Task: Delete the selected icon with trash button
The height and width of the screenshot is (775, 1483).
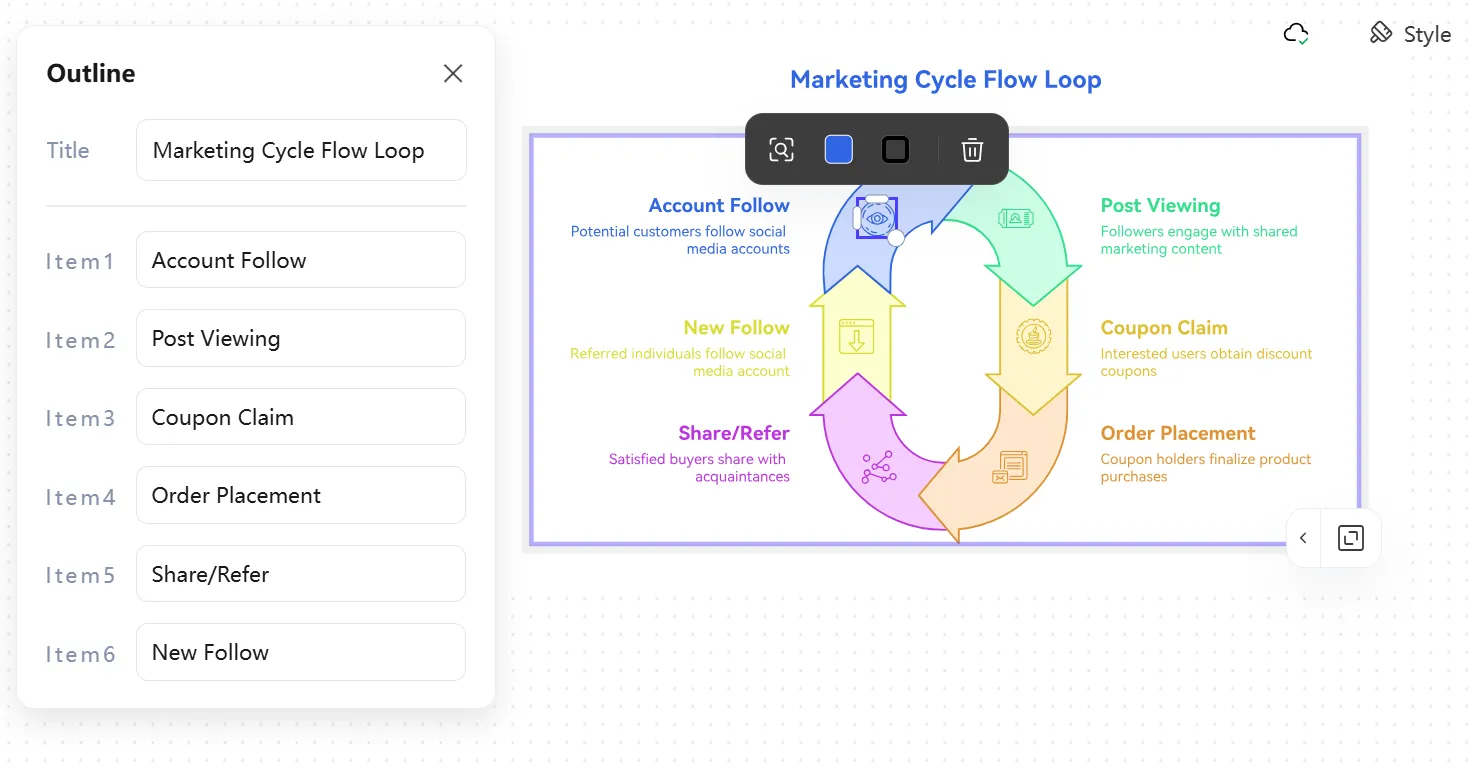Action: [972, 150]
